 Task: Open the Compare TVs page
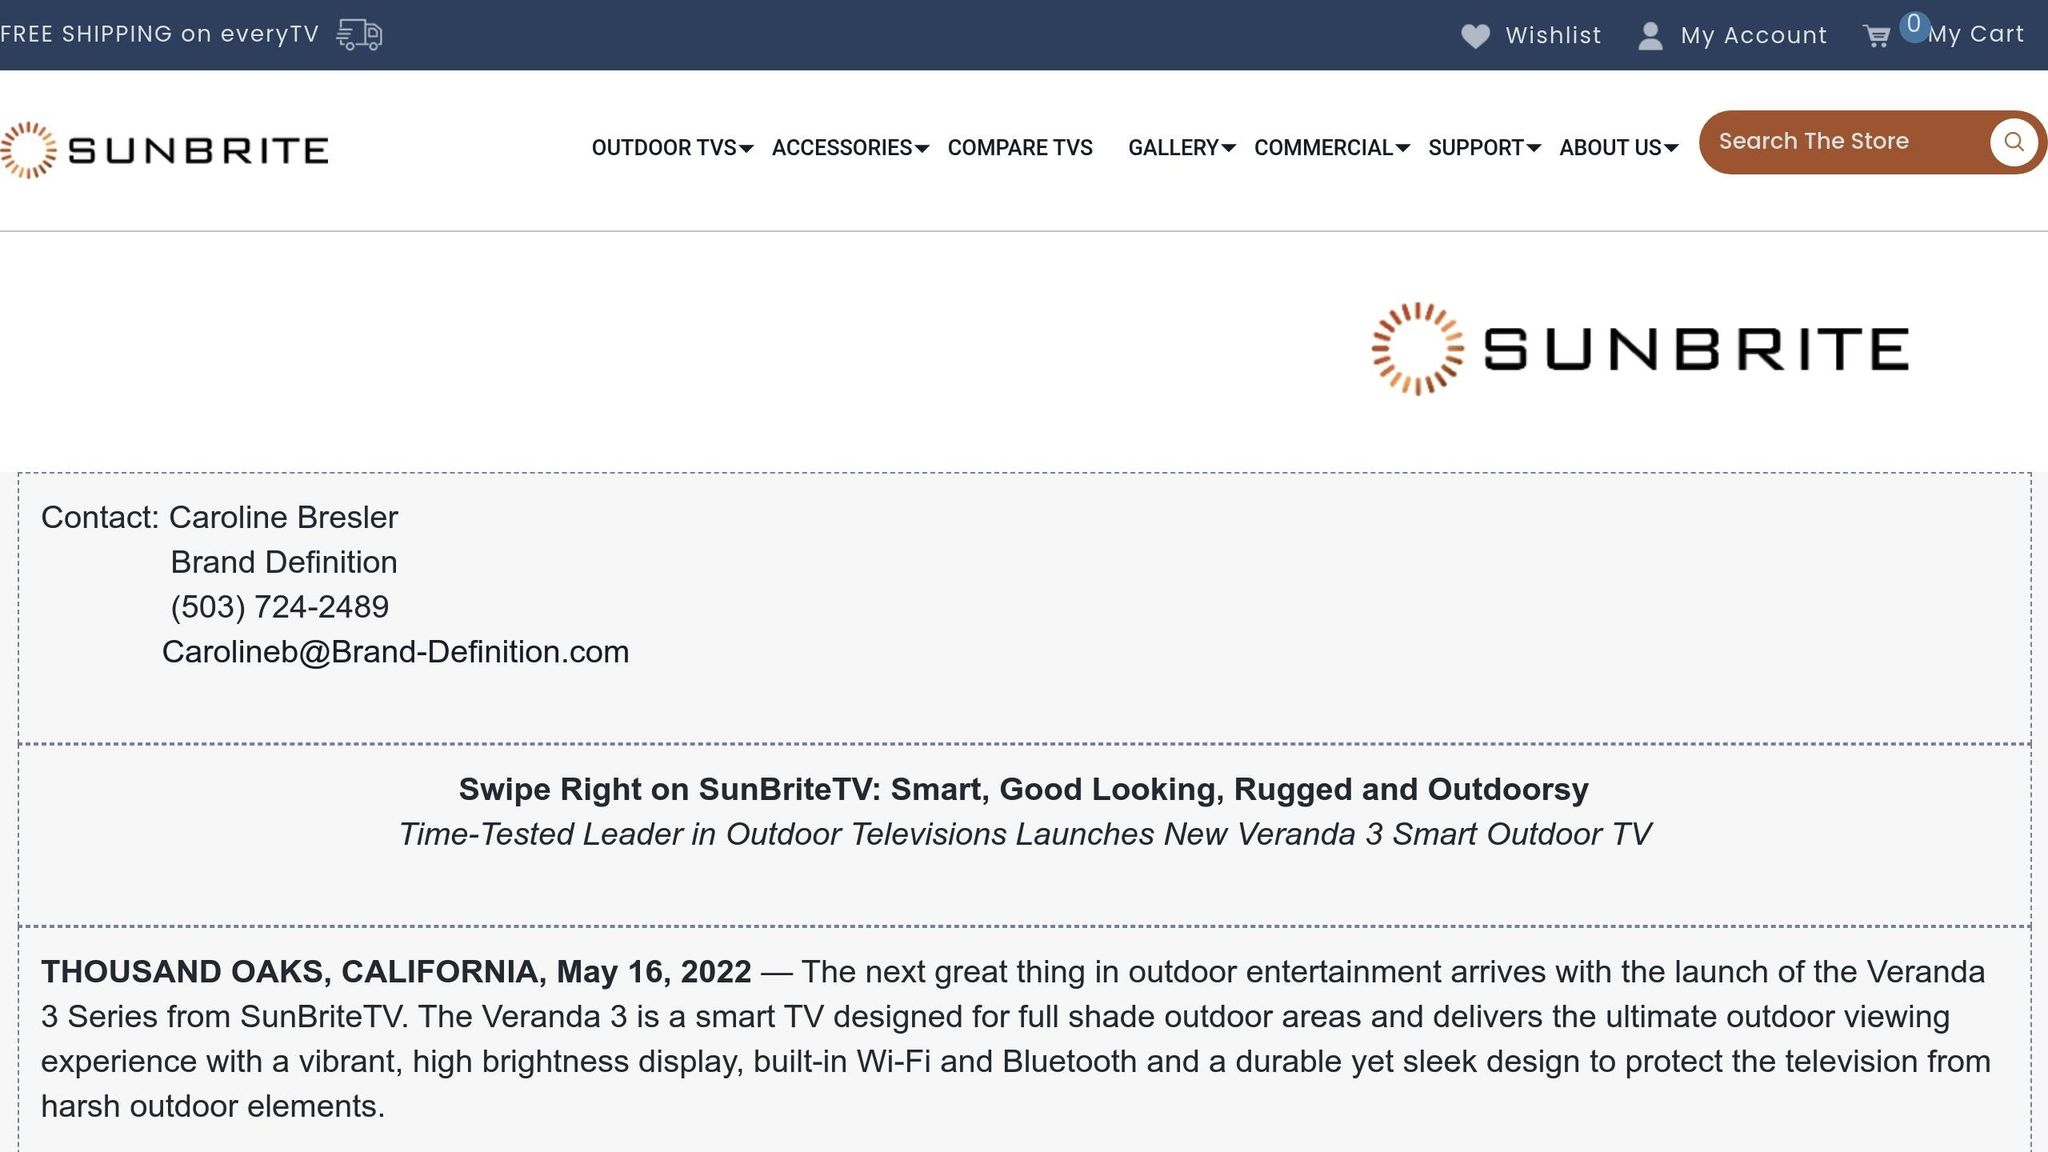point(1020,148)
